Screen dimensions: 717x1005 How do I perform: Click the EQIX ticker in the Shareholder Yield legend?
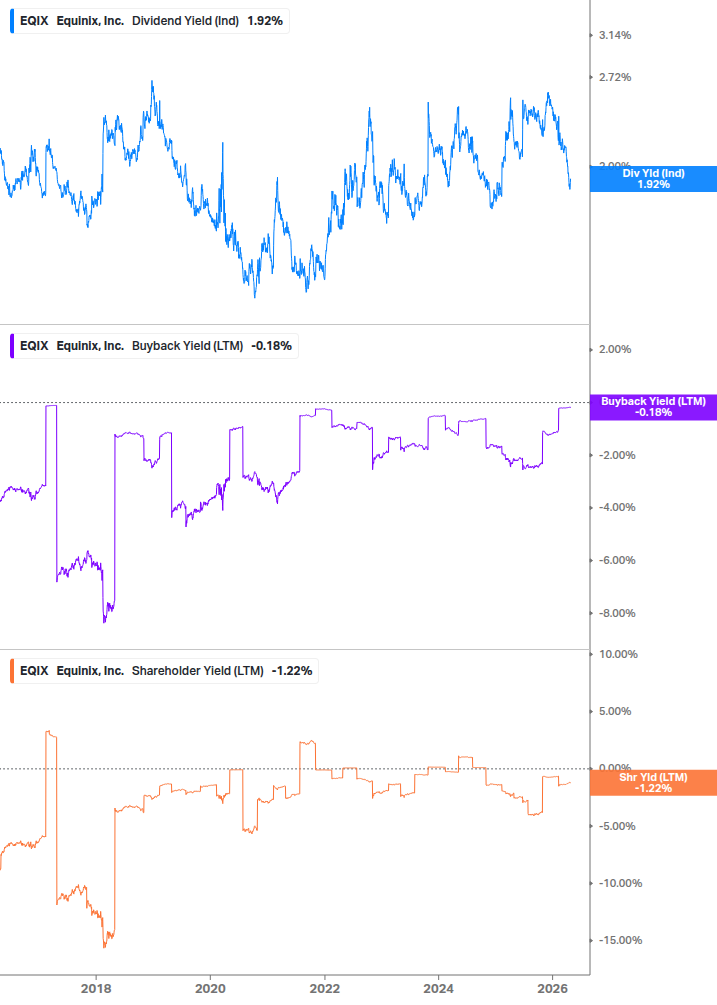(34, 670)
